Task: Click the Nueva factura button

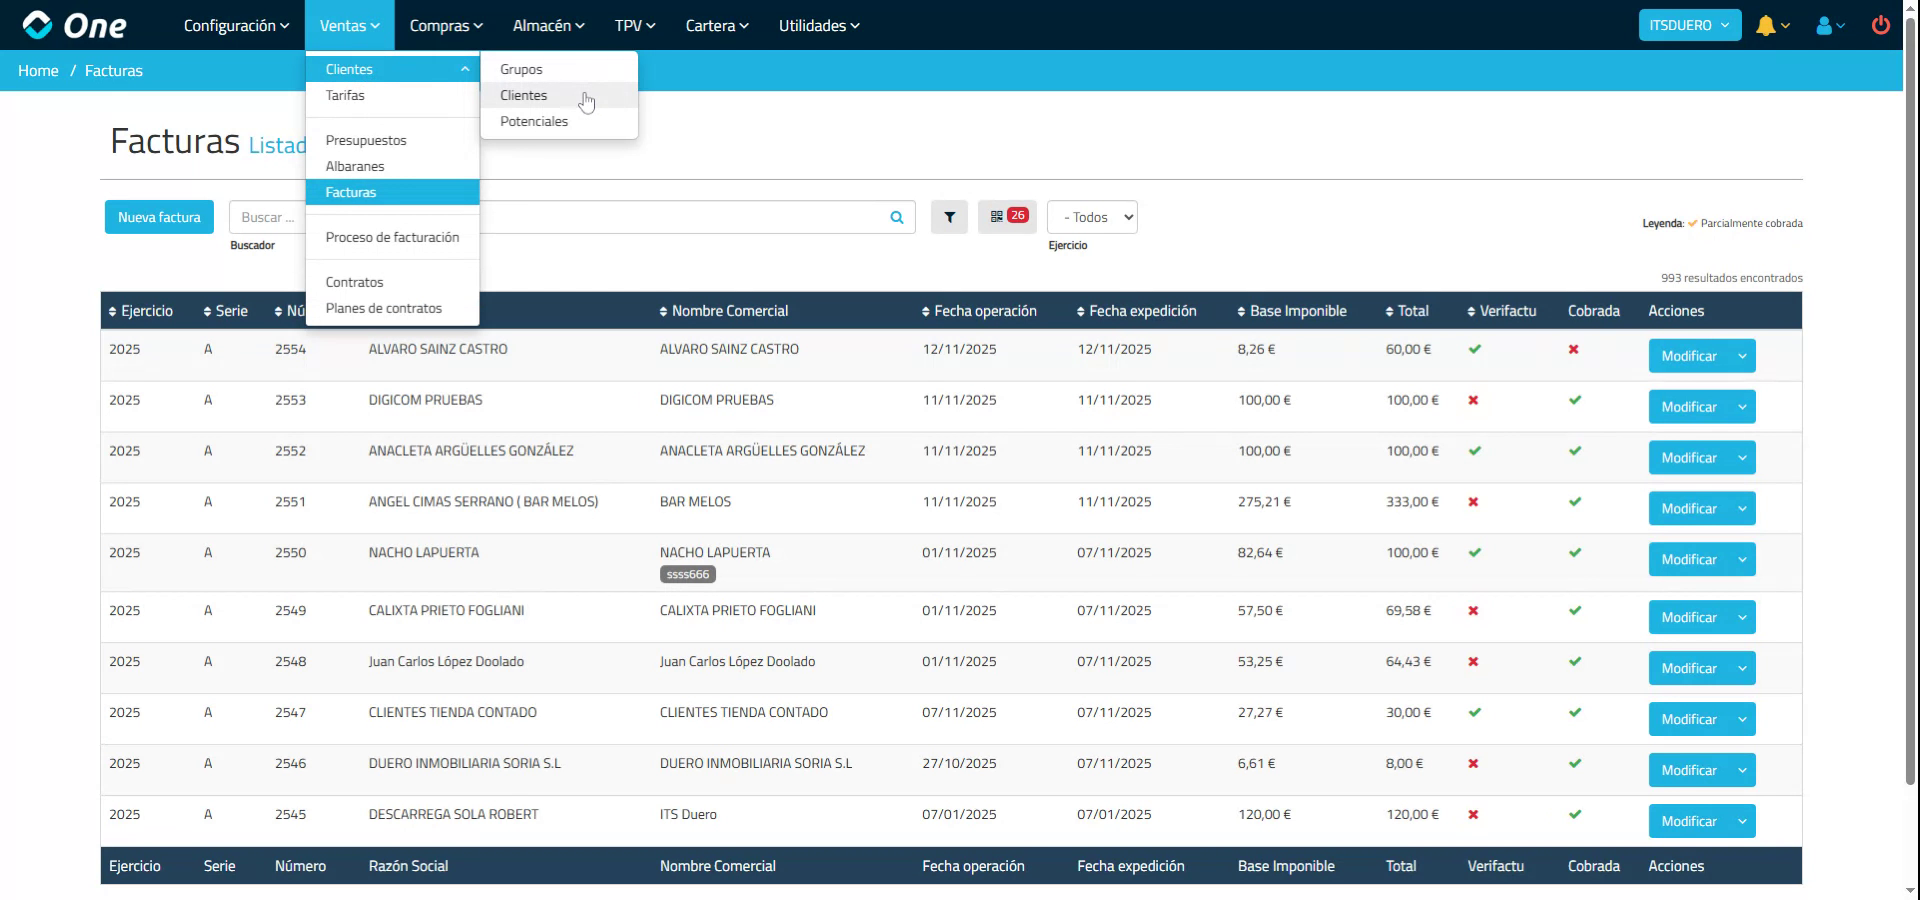Action: tap(158, 216)
